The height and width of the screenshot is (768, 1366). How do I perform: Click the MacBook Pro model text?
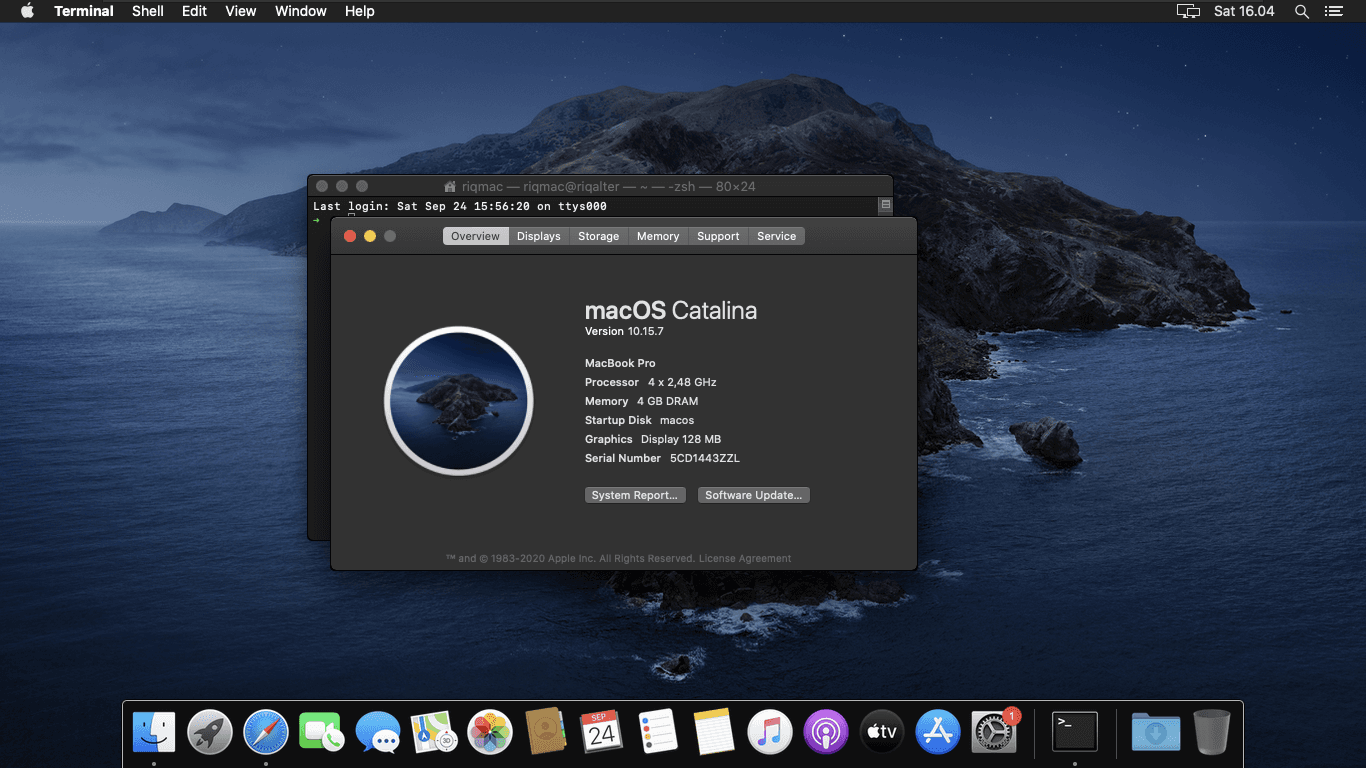pyautogui.click(x=620, y=363)
